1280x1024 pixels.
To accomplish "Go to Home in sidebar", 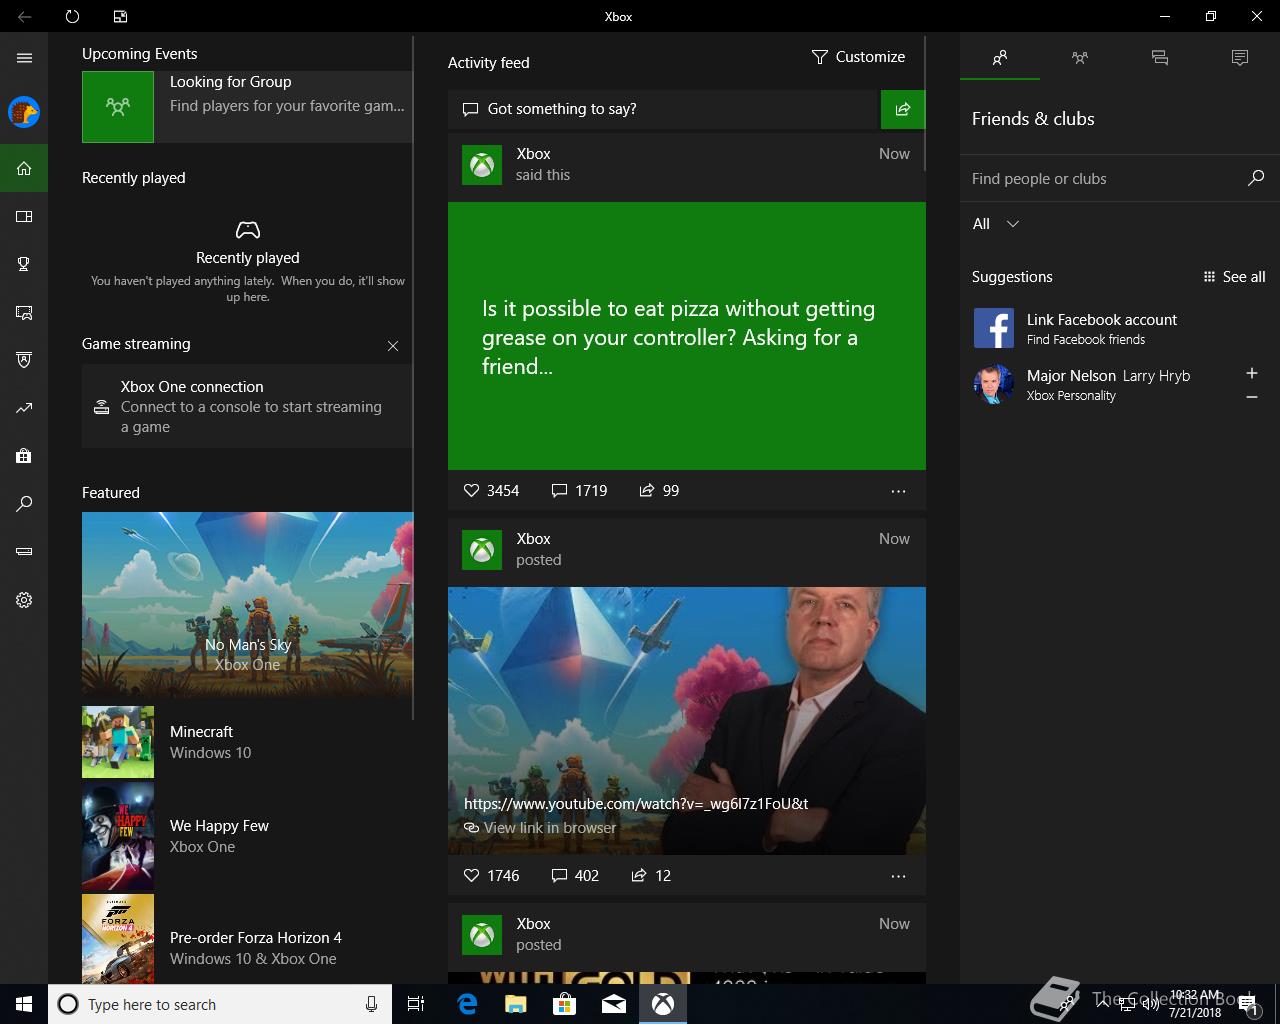I will click(x=24, y=168).
